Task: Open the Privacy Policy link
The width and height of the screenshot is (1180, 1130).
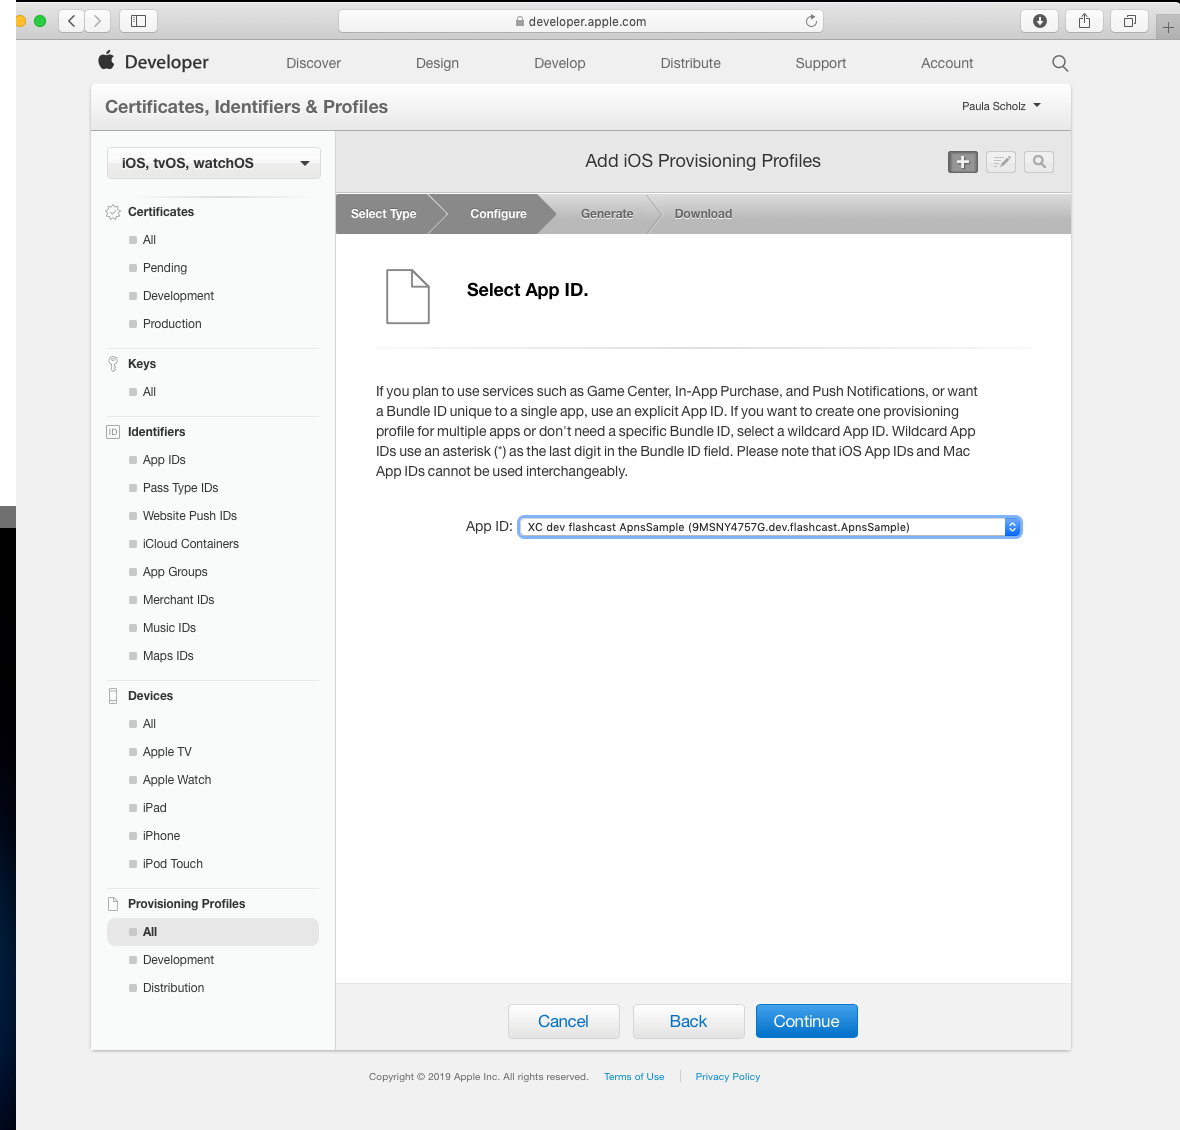Action: 728,1077
